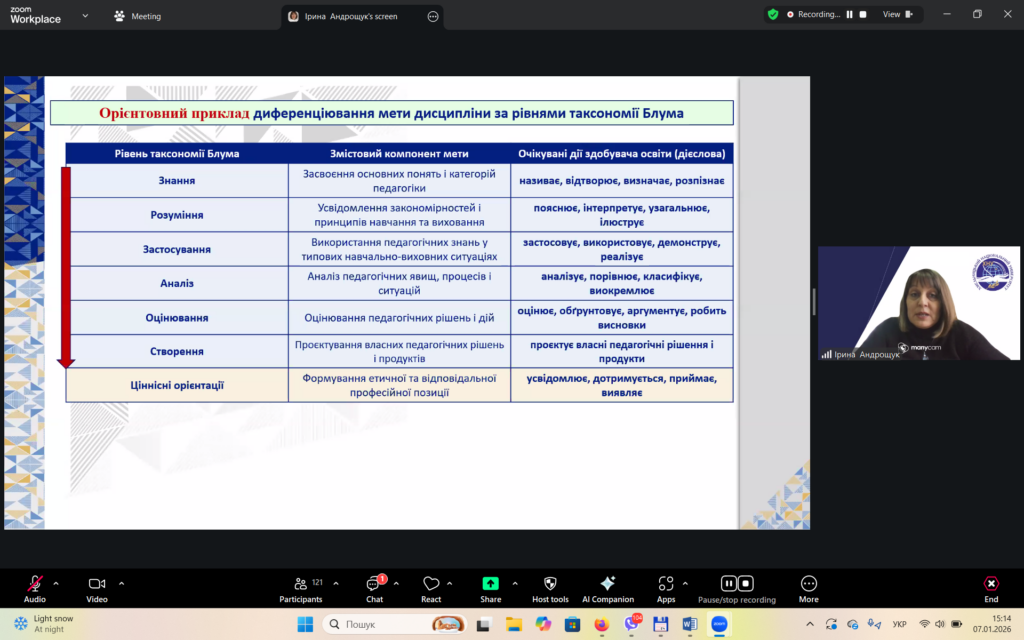The height and width of the screenshot is (640, 1024).
Task: Pause the recording in bottom toolbar
Action: 729,583
